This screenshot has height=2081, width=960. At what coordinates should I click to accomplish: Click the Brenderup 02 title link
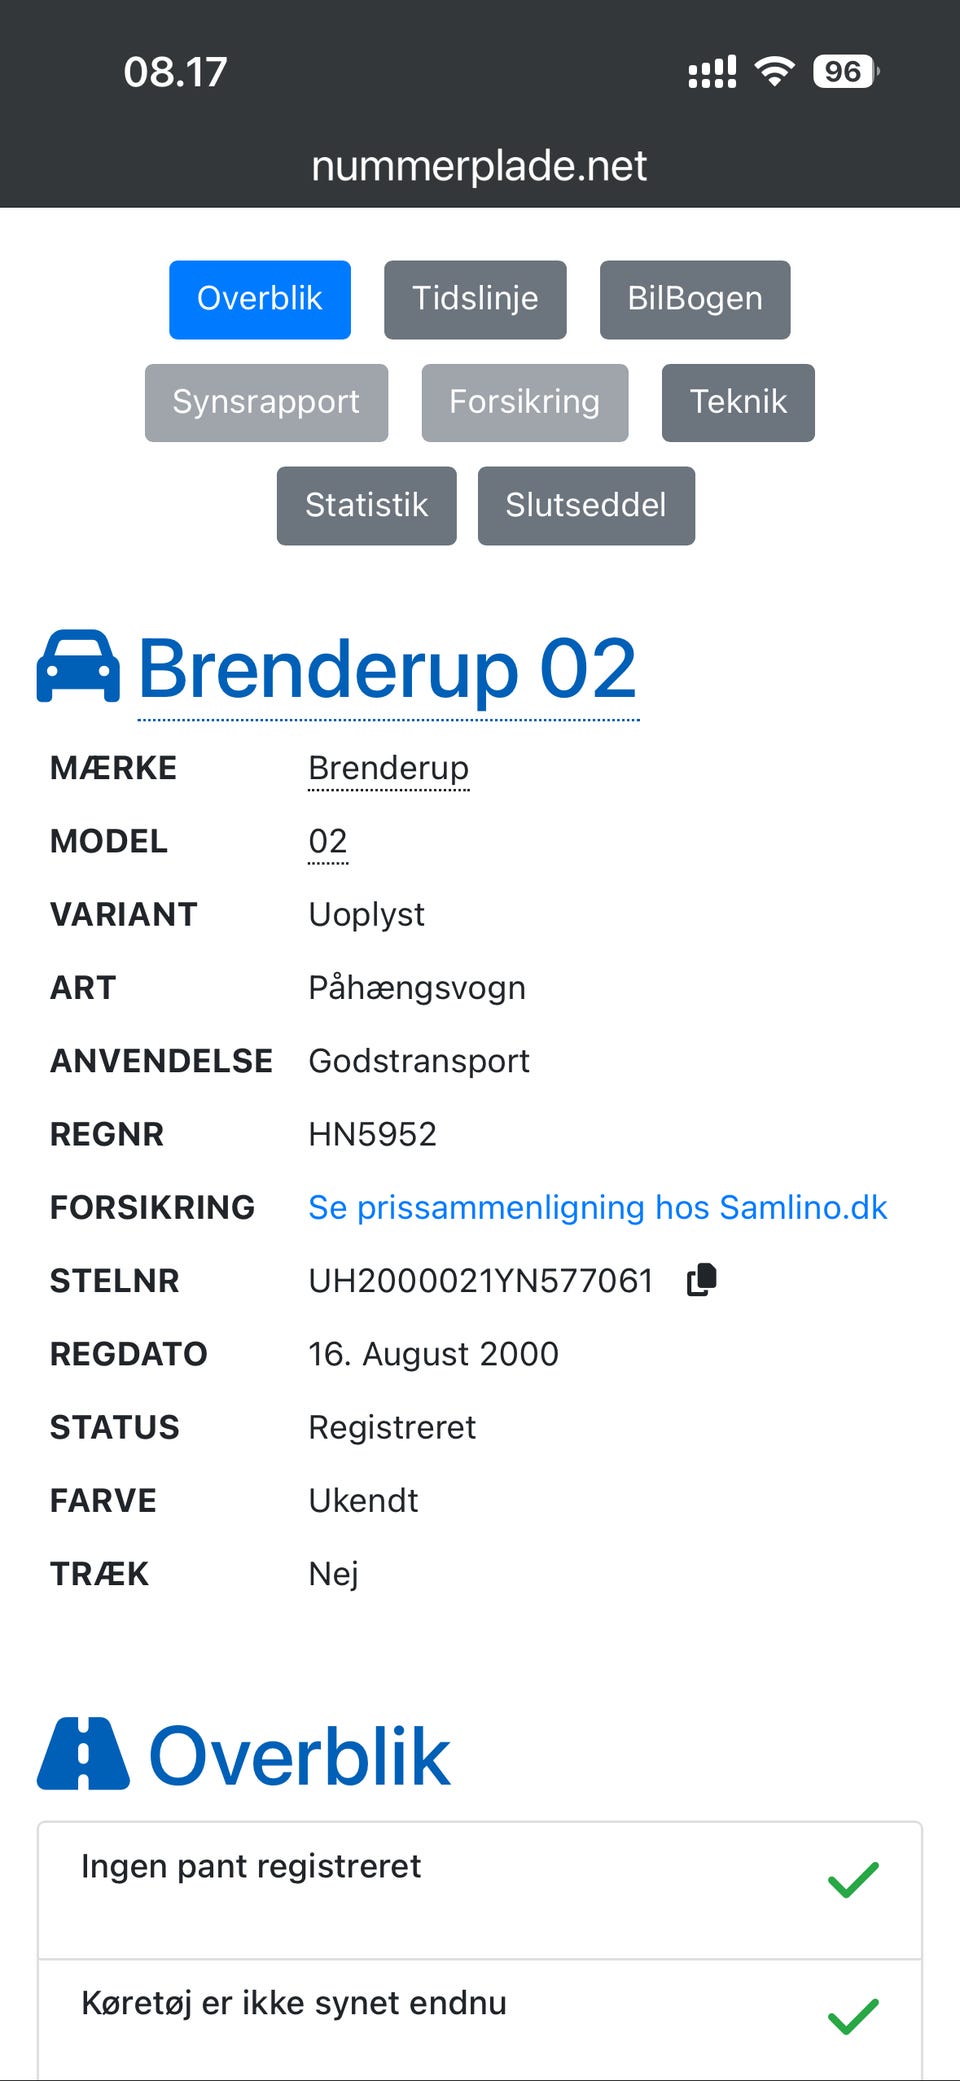(387, 669)
